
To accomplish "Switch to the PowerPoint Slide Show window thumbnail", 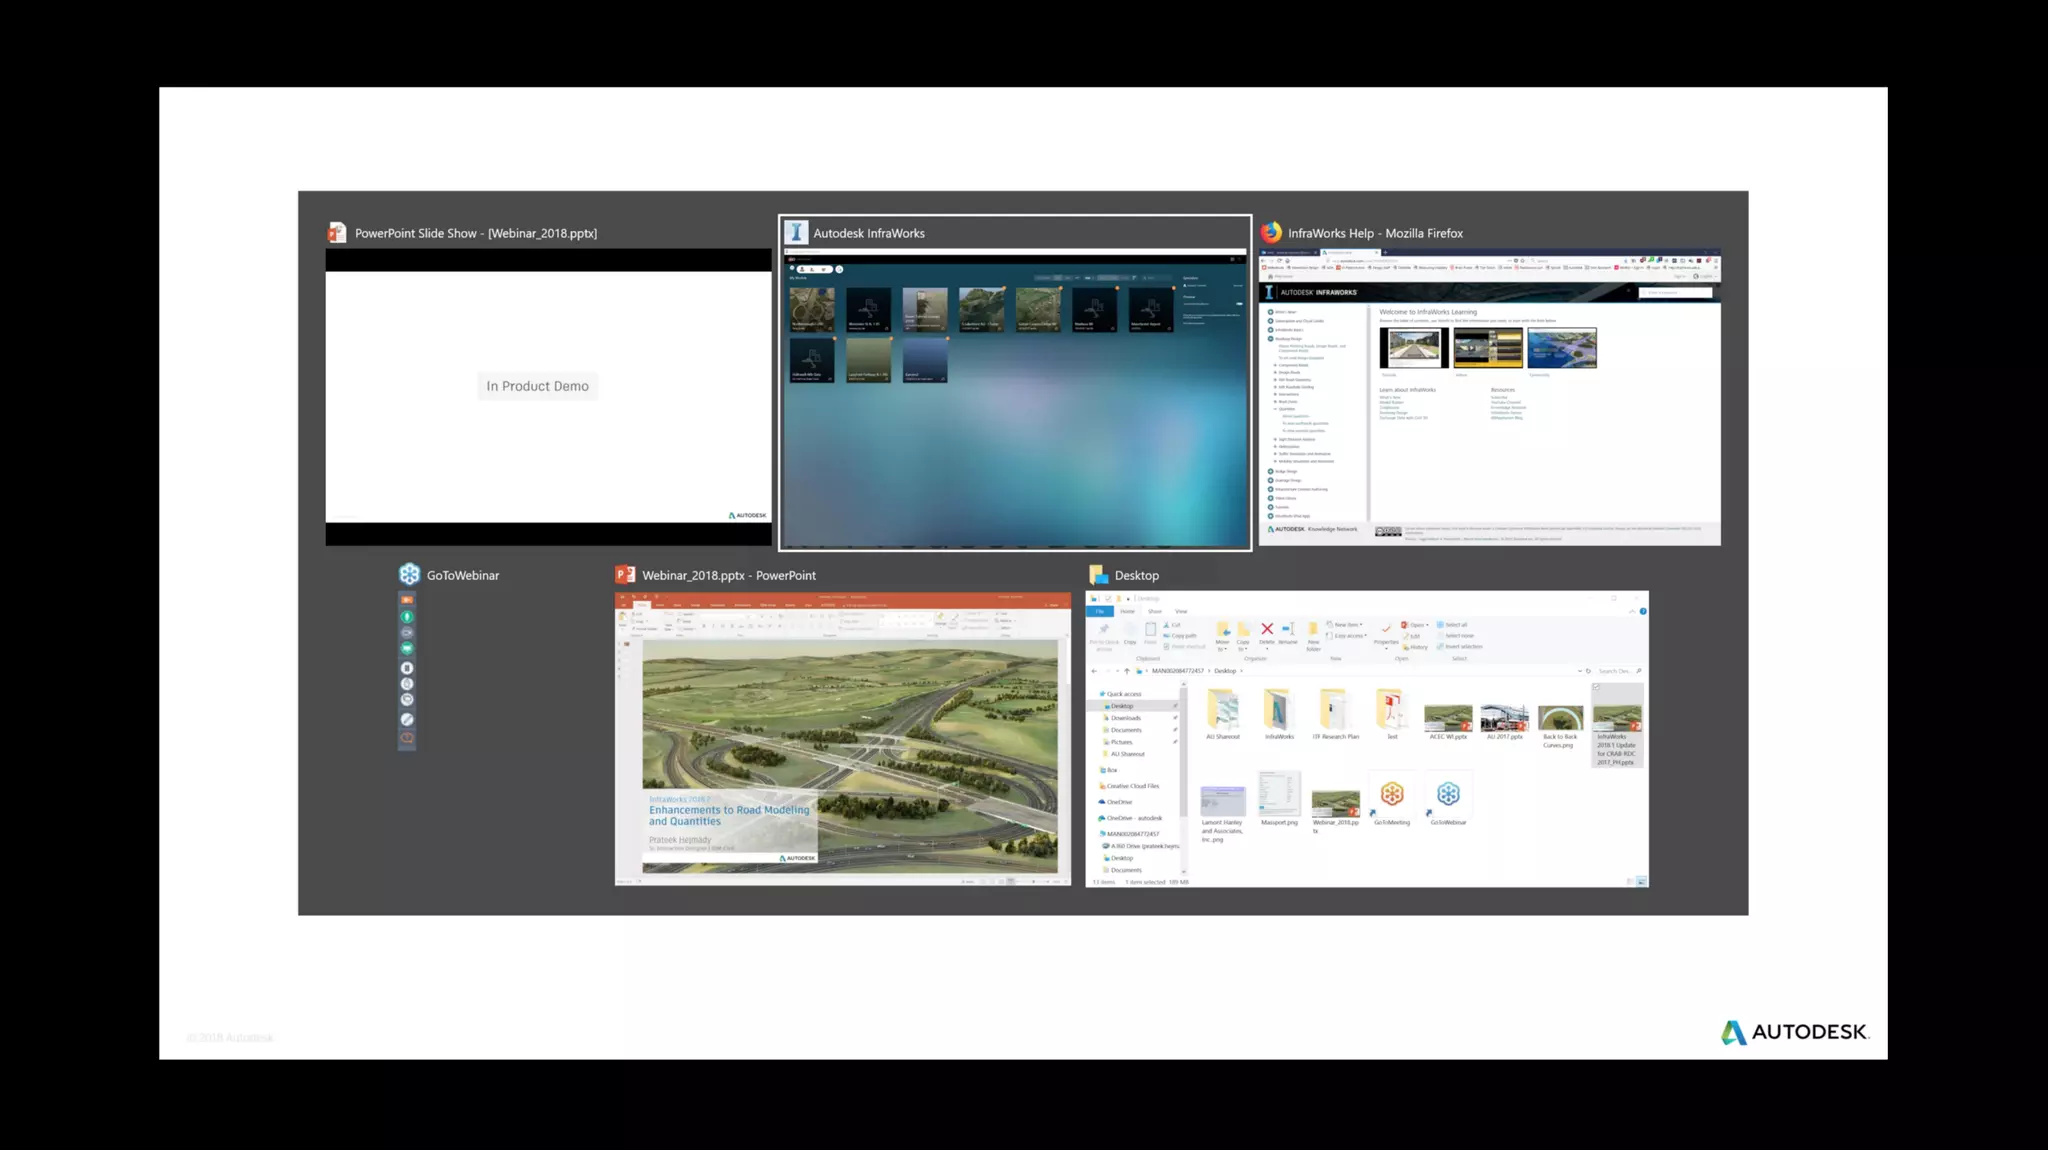I will point(548,396).
